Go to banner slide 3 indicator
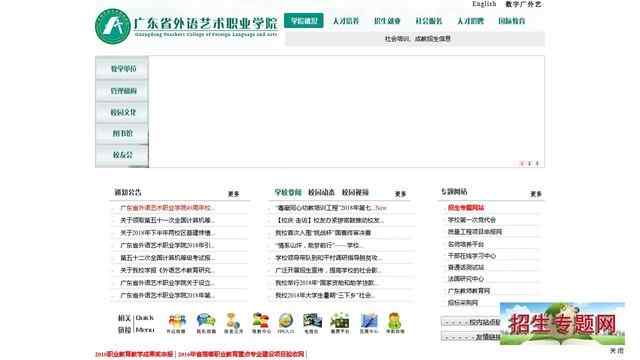 click(x=537, y=163)
